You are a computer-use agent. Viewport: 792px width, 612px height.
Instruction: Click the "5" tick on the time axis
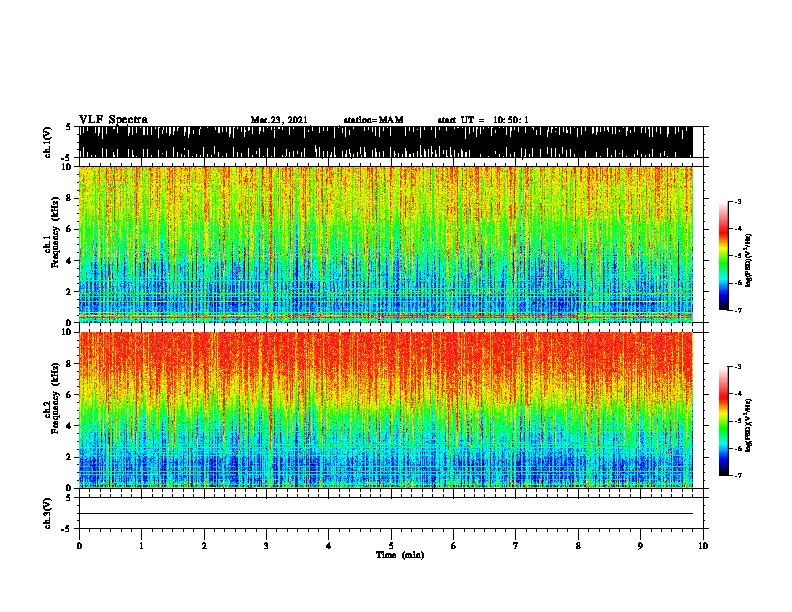(391, 546)
